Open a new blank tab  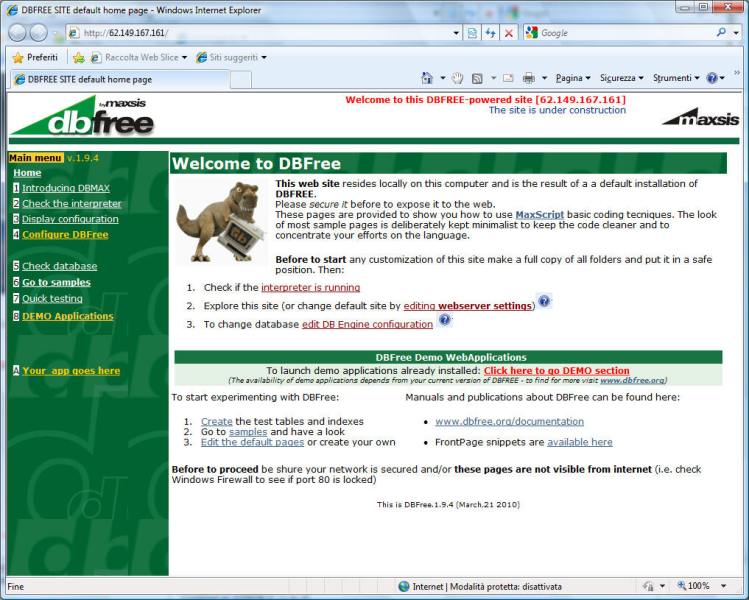coord(241,80)
